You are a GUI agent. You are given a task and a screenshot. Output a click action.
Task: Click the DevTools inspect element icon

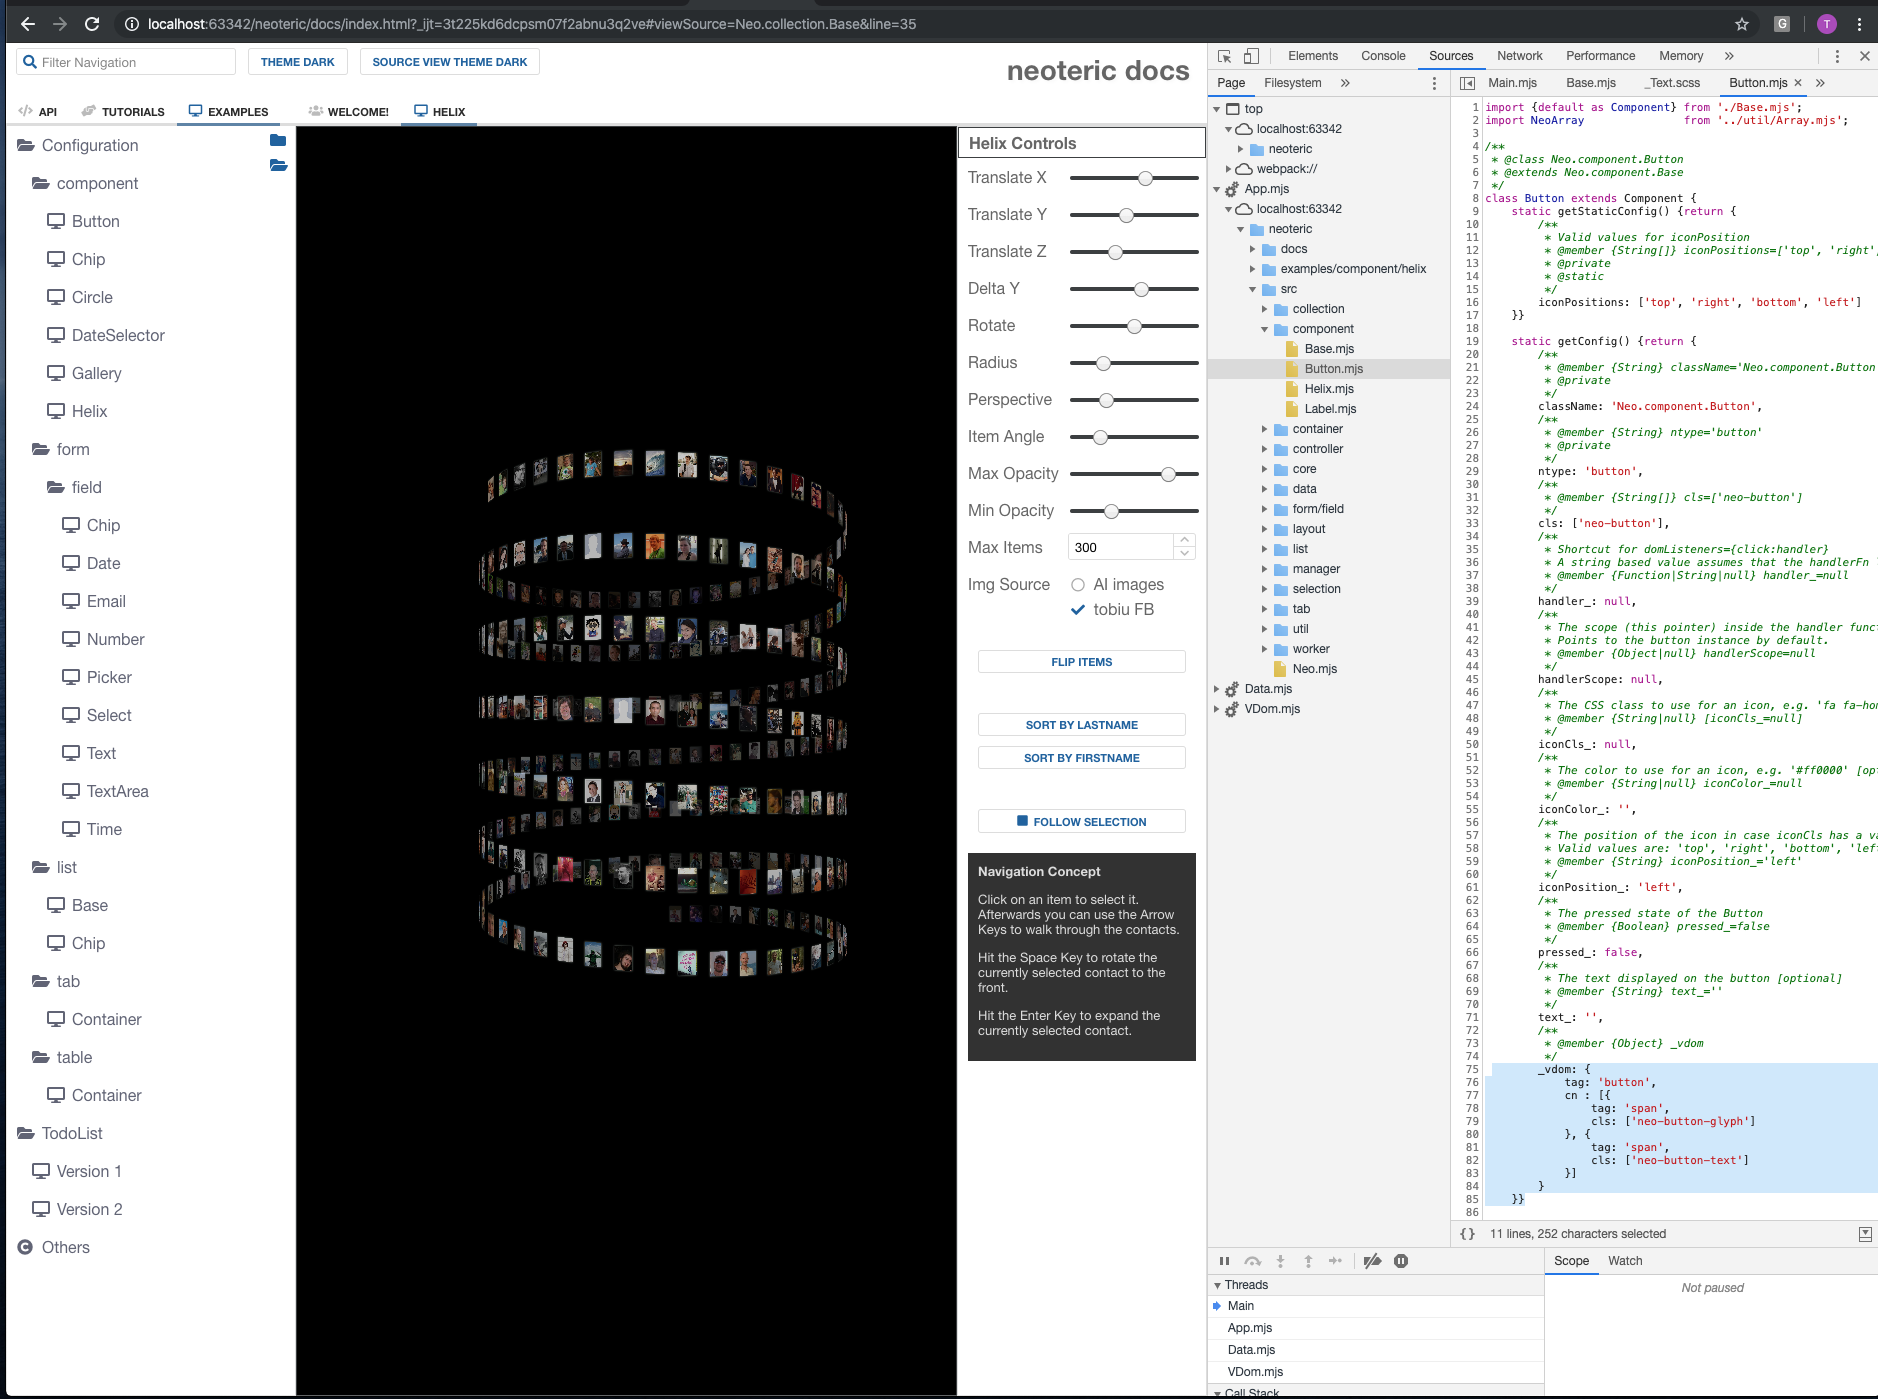pos(1224,56)
